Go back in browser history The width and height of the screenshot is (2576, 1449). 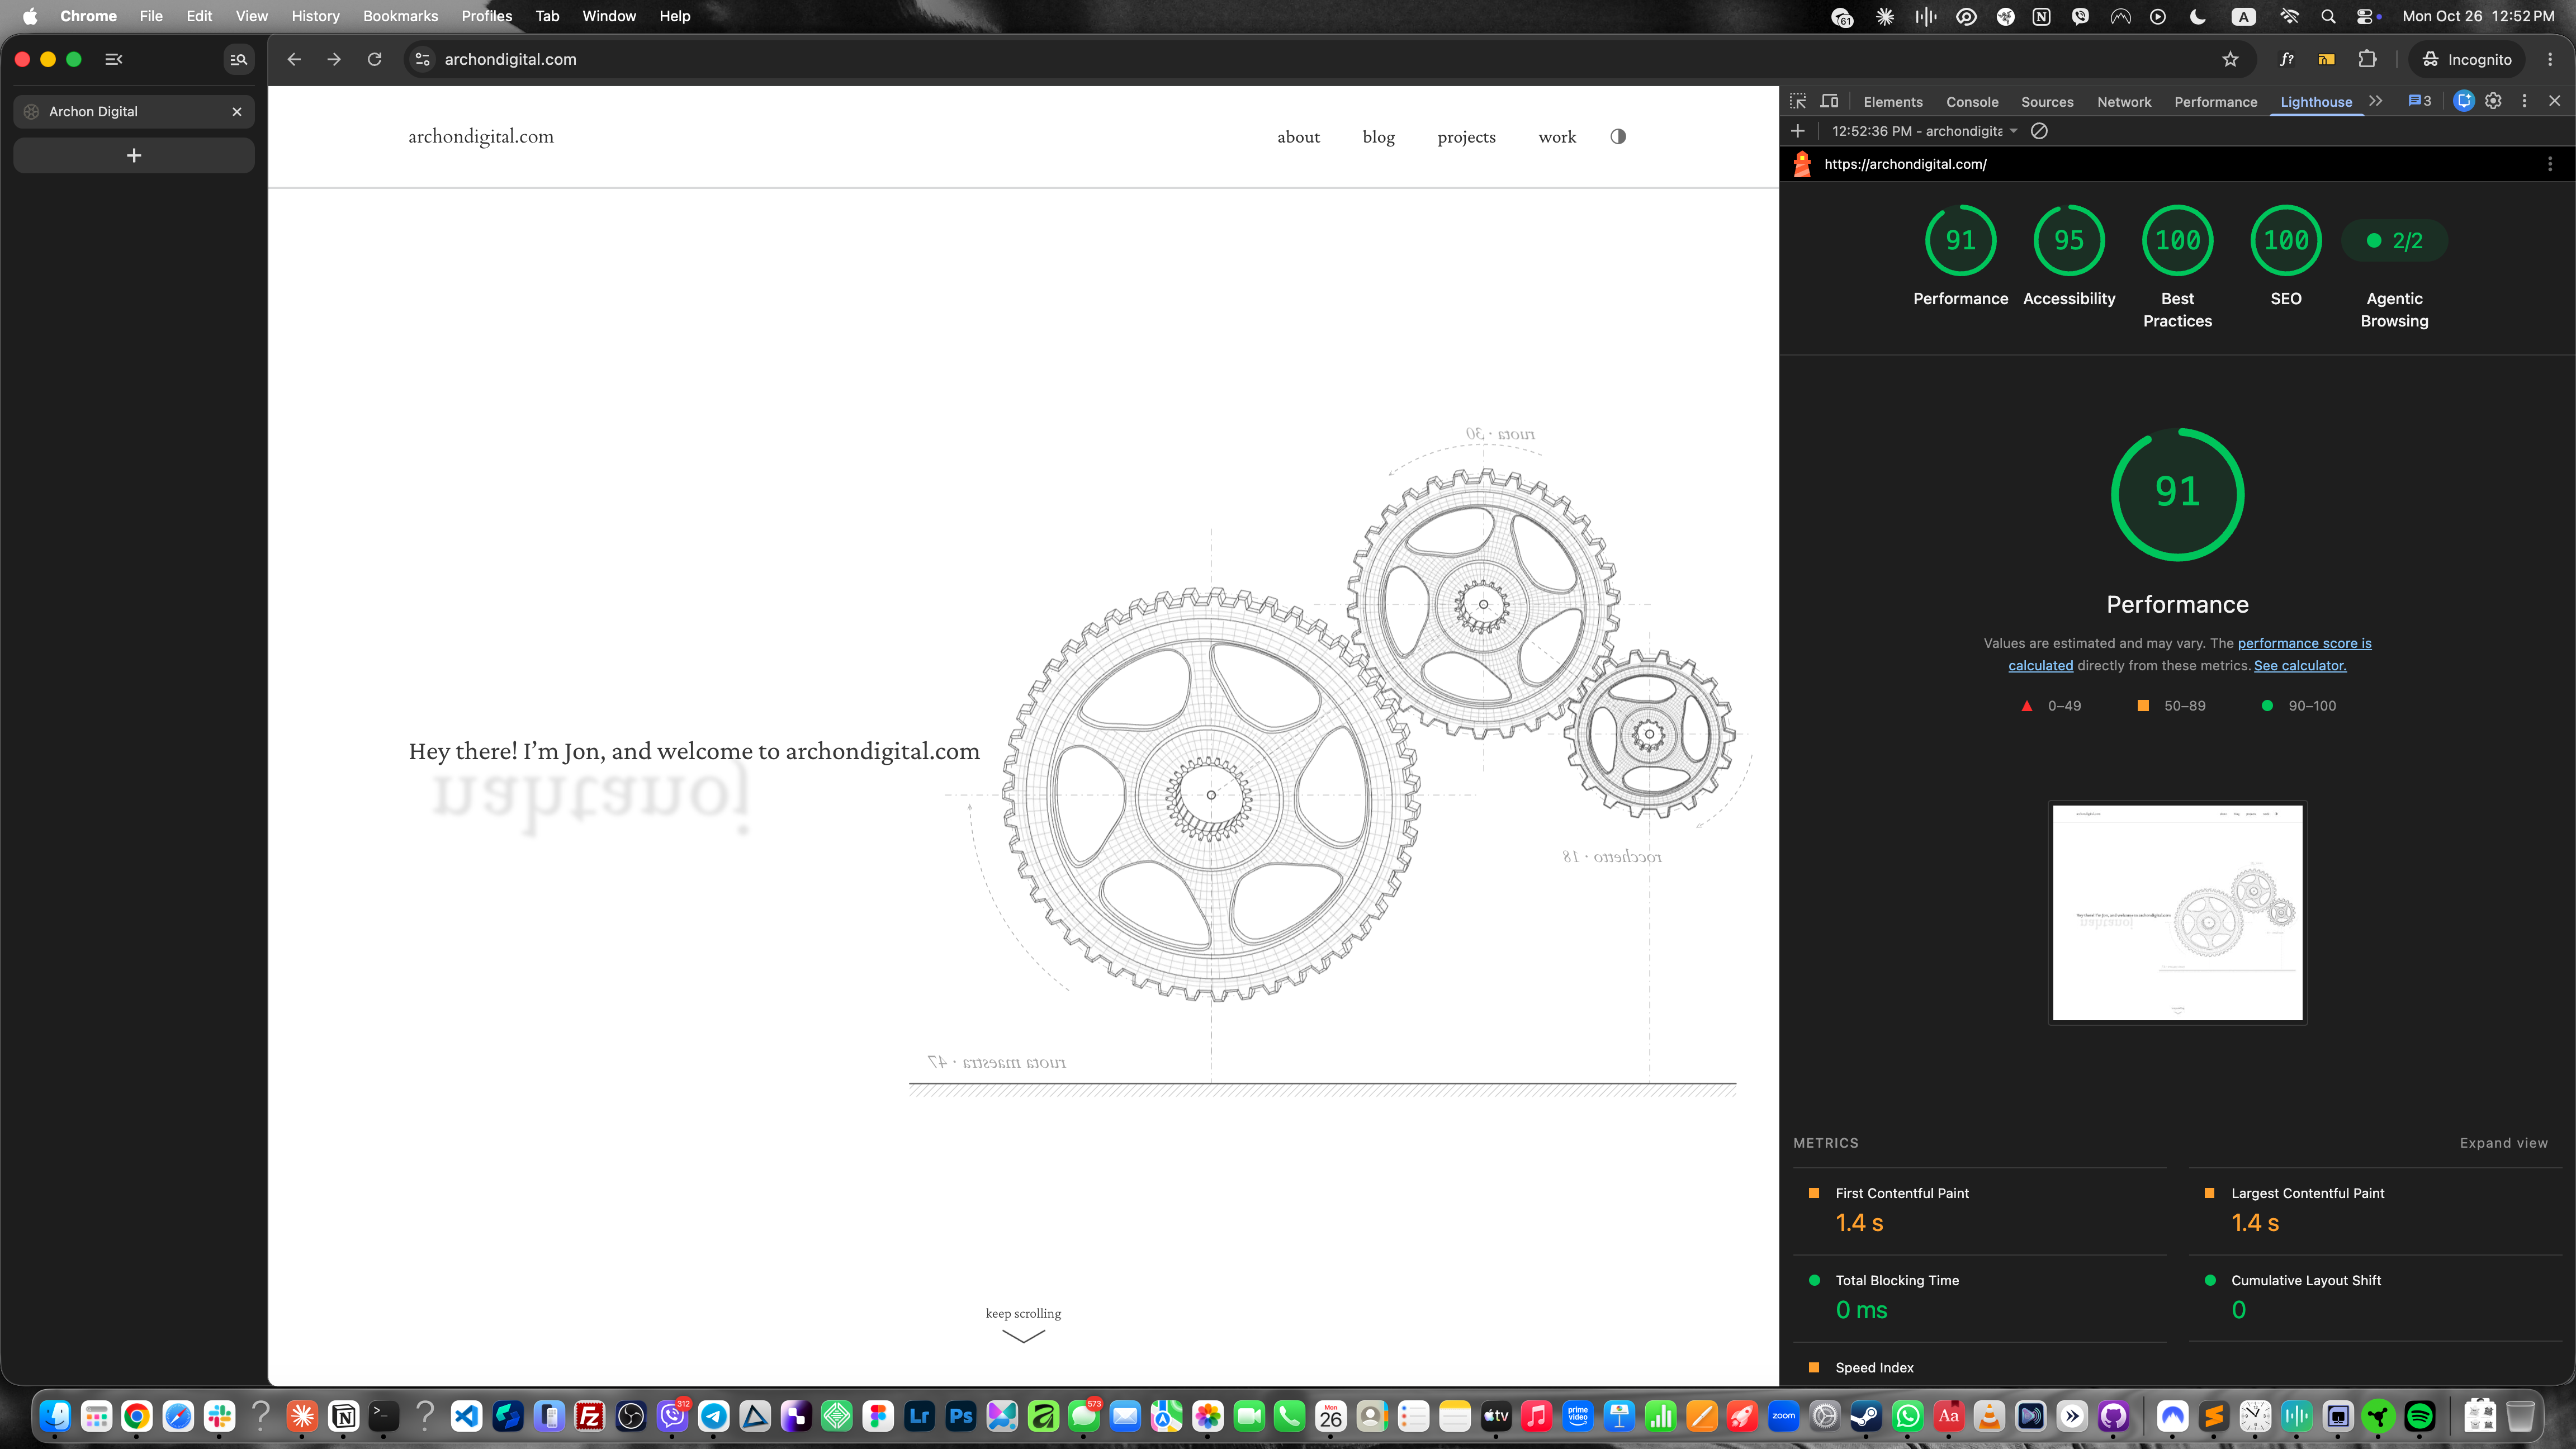[294, 59]
